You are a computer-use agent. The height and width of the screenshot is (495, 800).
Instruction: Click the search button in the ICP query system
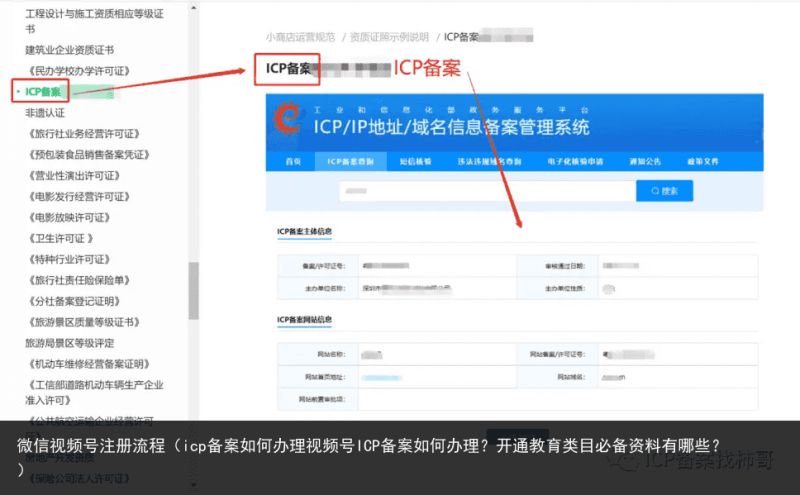pos(664,191)
